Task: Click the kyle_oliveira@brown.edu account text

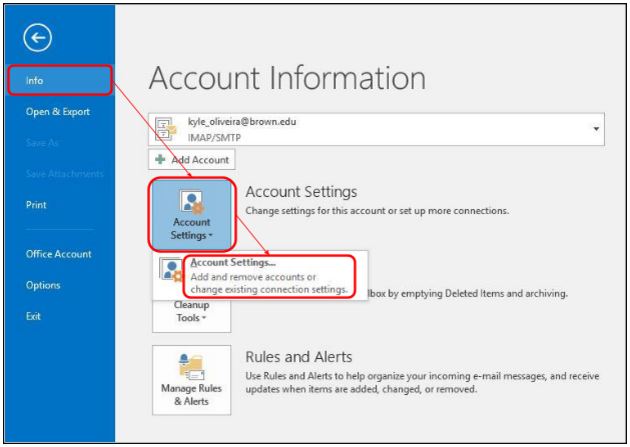Action: [242, 122]
